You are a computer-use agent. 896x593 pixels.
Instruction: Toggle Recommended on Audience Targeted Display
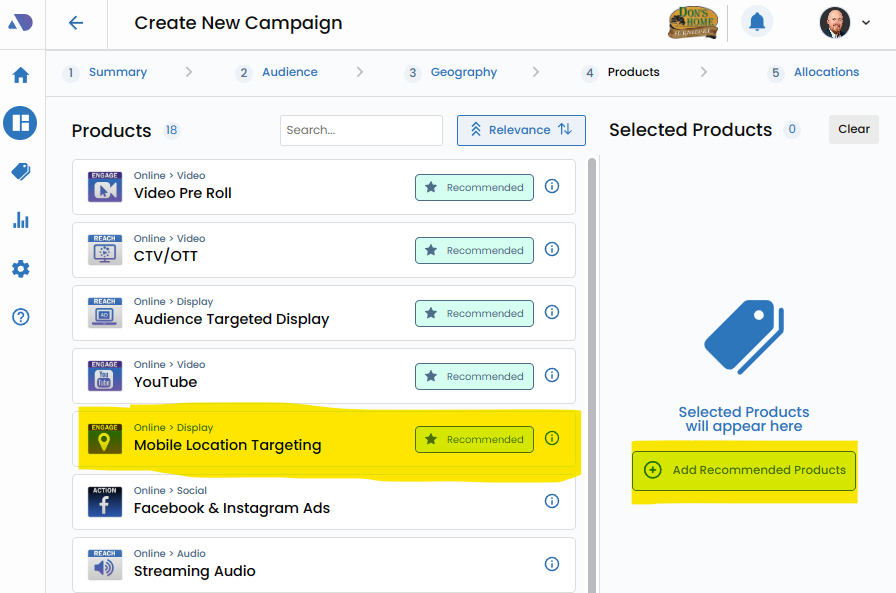(474, 313)
